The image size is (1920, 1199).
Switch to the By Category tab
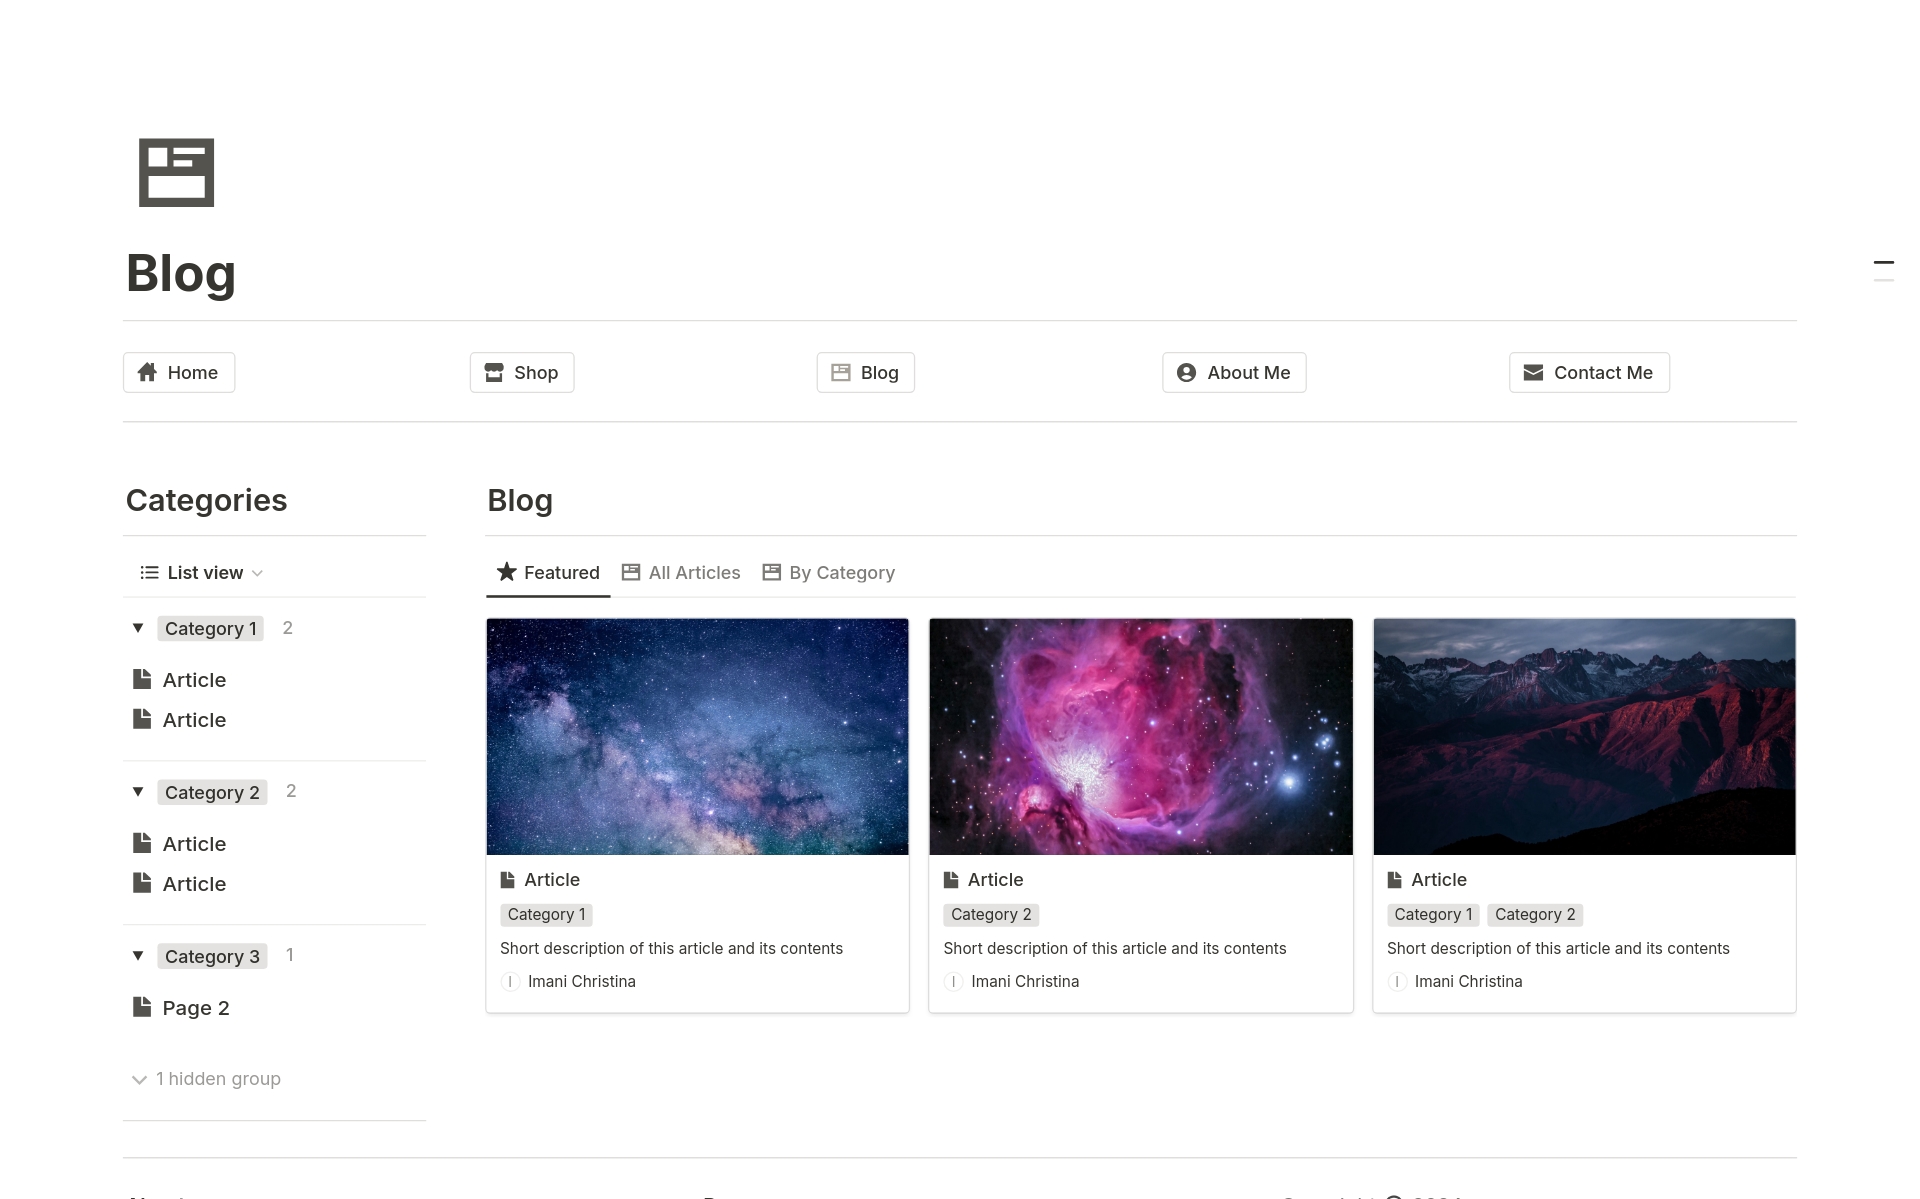coord(828,572)
